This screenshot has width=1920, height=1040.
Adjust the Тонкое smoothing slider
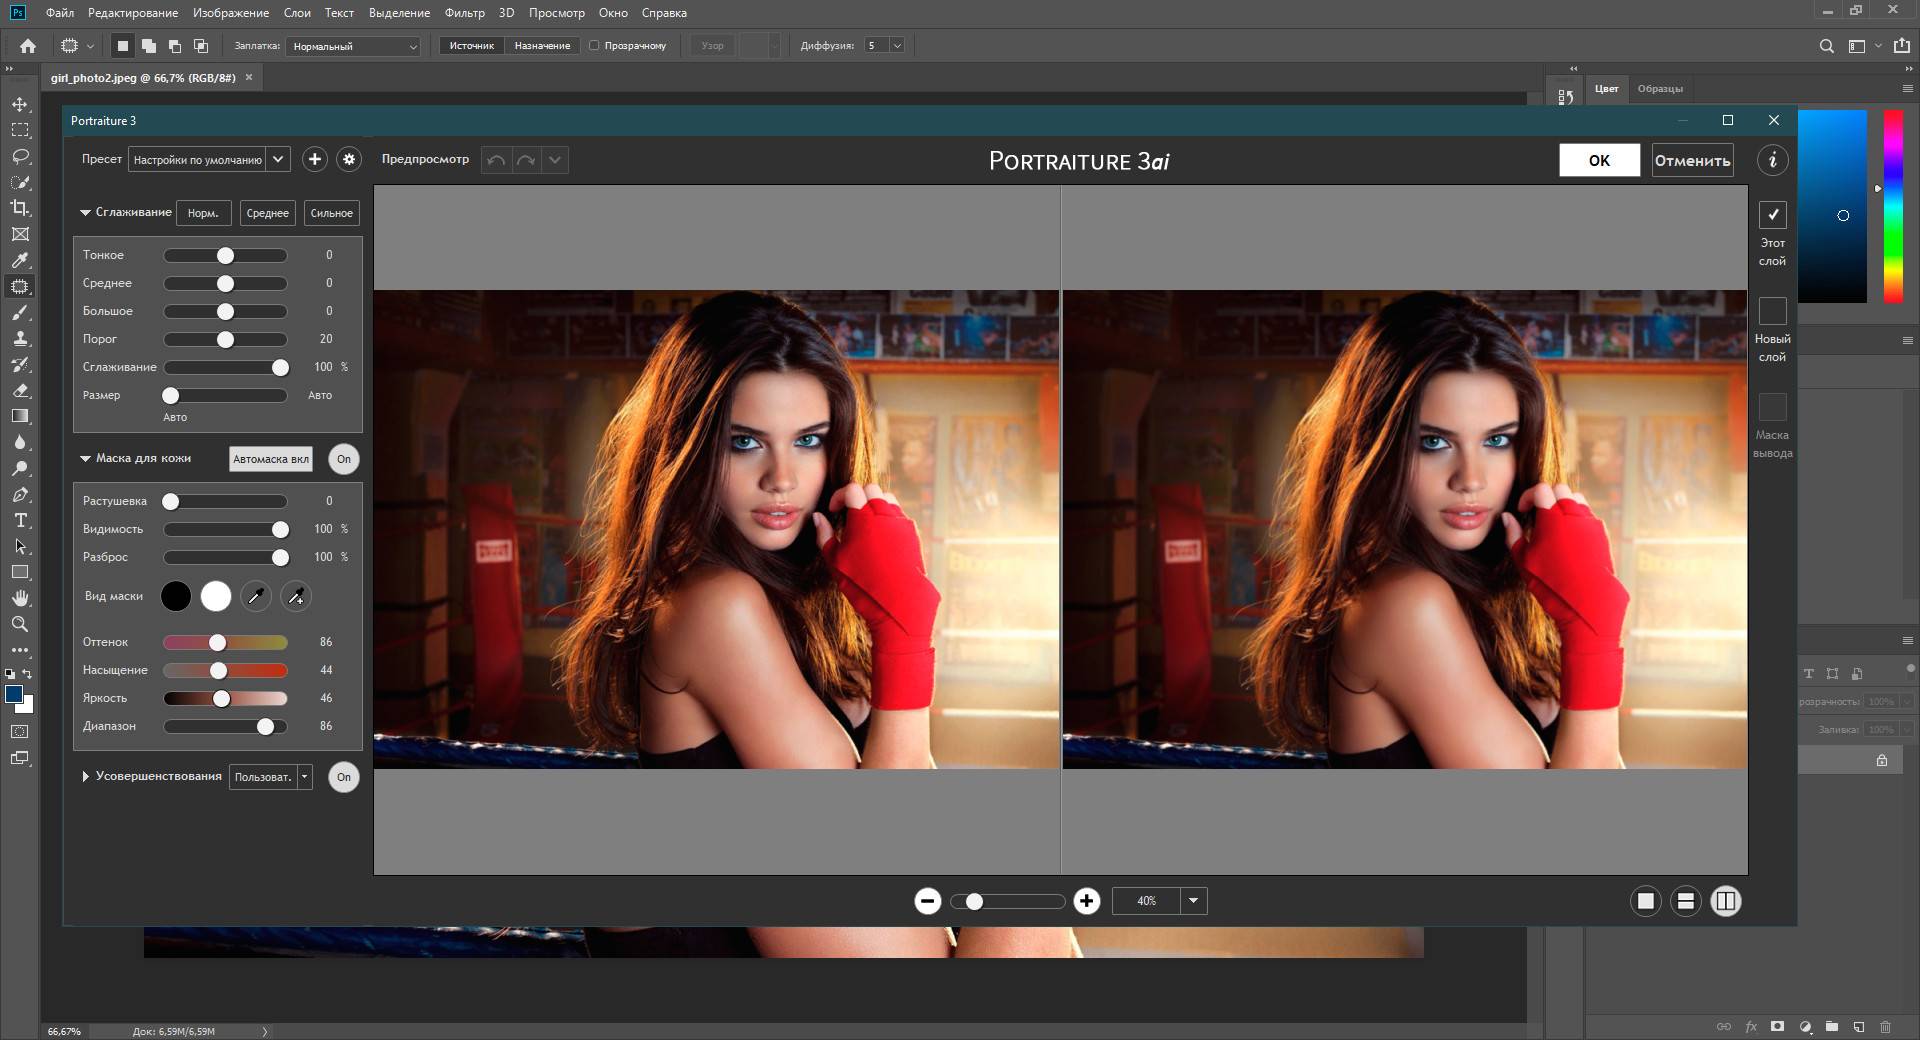(x=226, y=255)
